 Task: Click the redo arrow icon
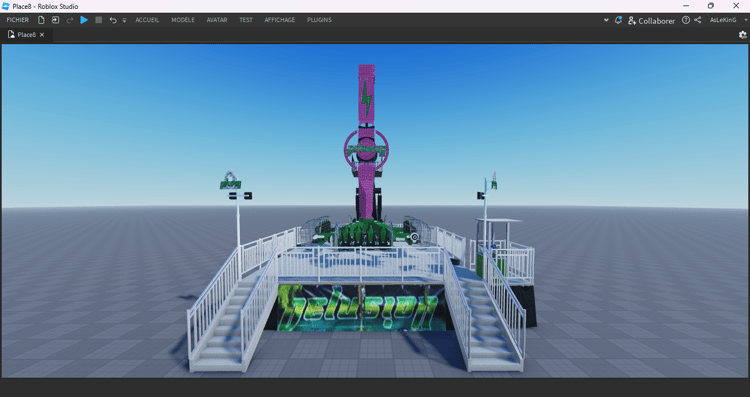(70, 20)
